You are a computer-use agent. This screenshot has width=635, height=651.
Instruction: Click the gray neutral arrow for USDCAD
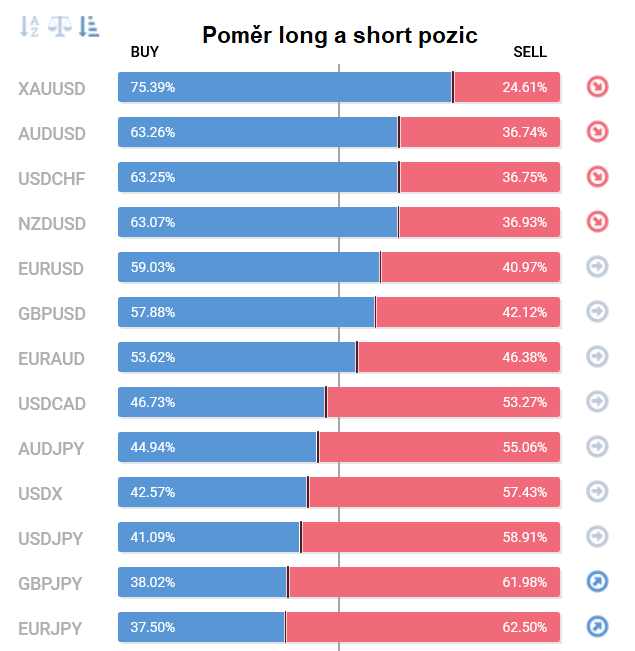pyautogui.click(x=597, y=401)
